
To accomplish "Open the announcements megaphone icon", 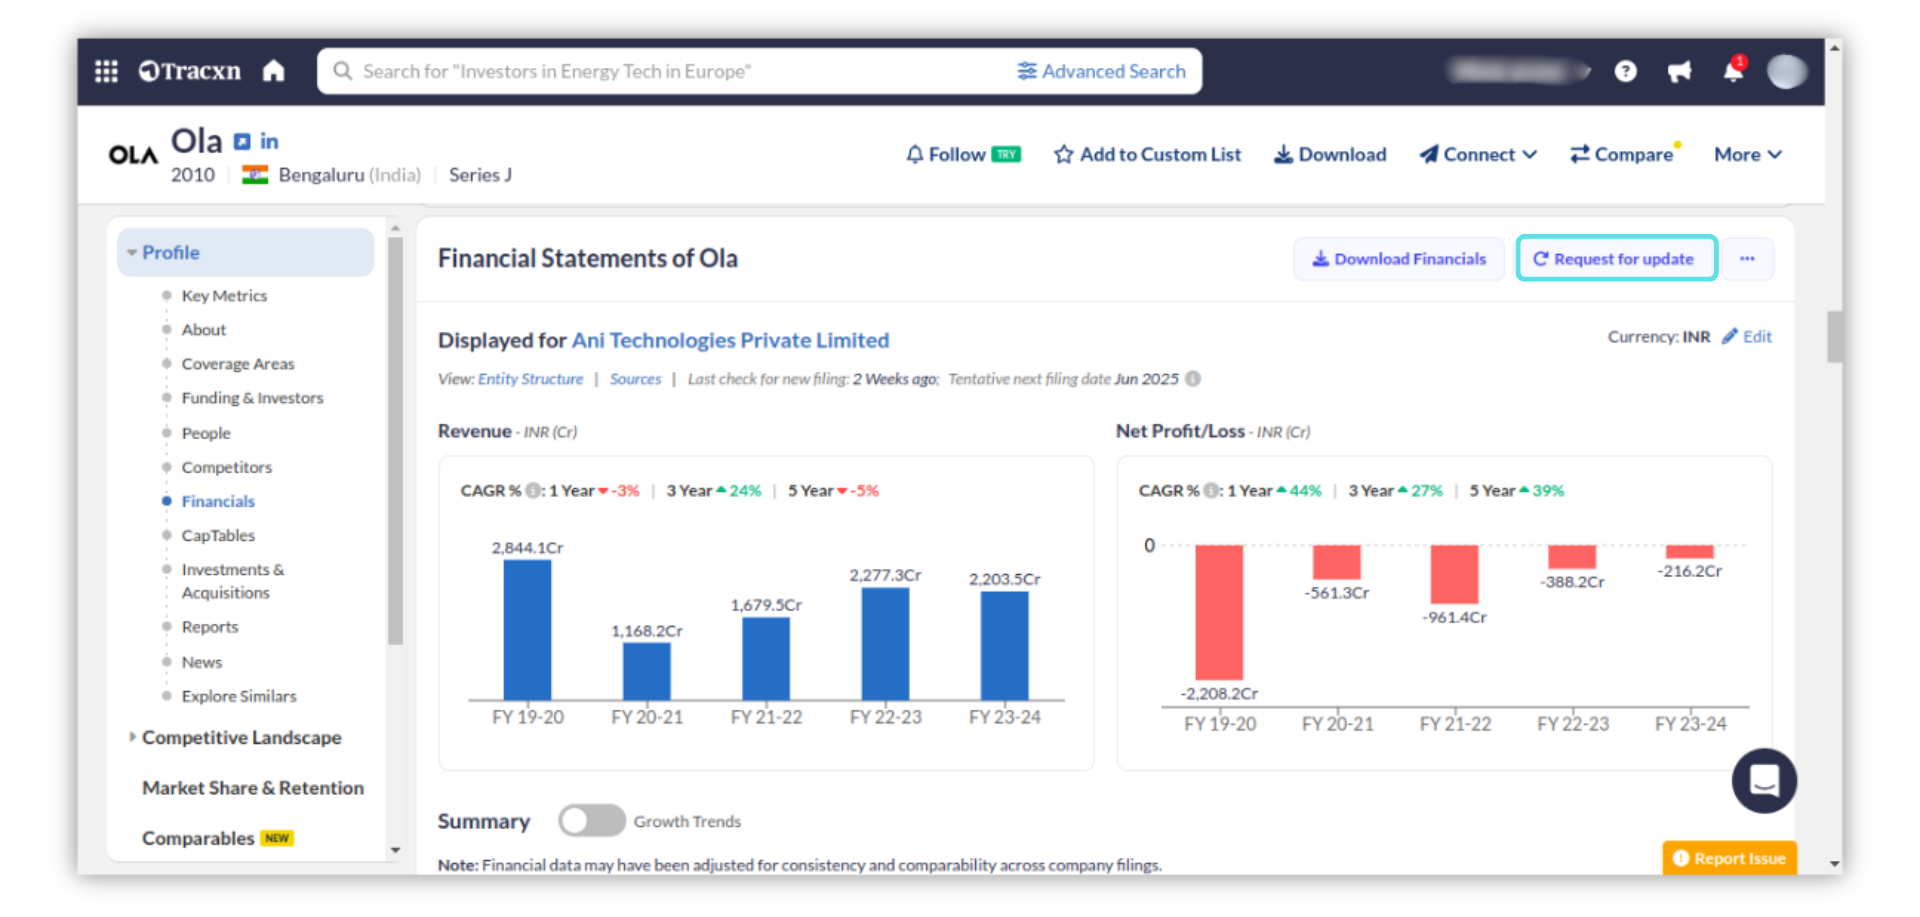I will point(1679,71).
